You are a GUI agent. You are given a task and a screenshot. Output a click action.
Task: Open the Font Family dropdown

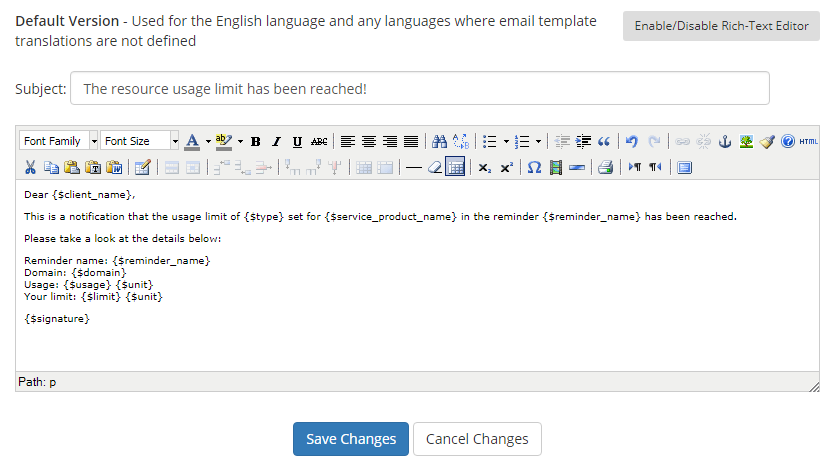[59, 141]
